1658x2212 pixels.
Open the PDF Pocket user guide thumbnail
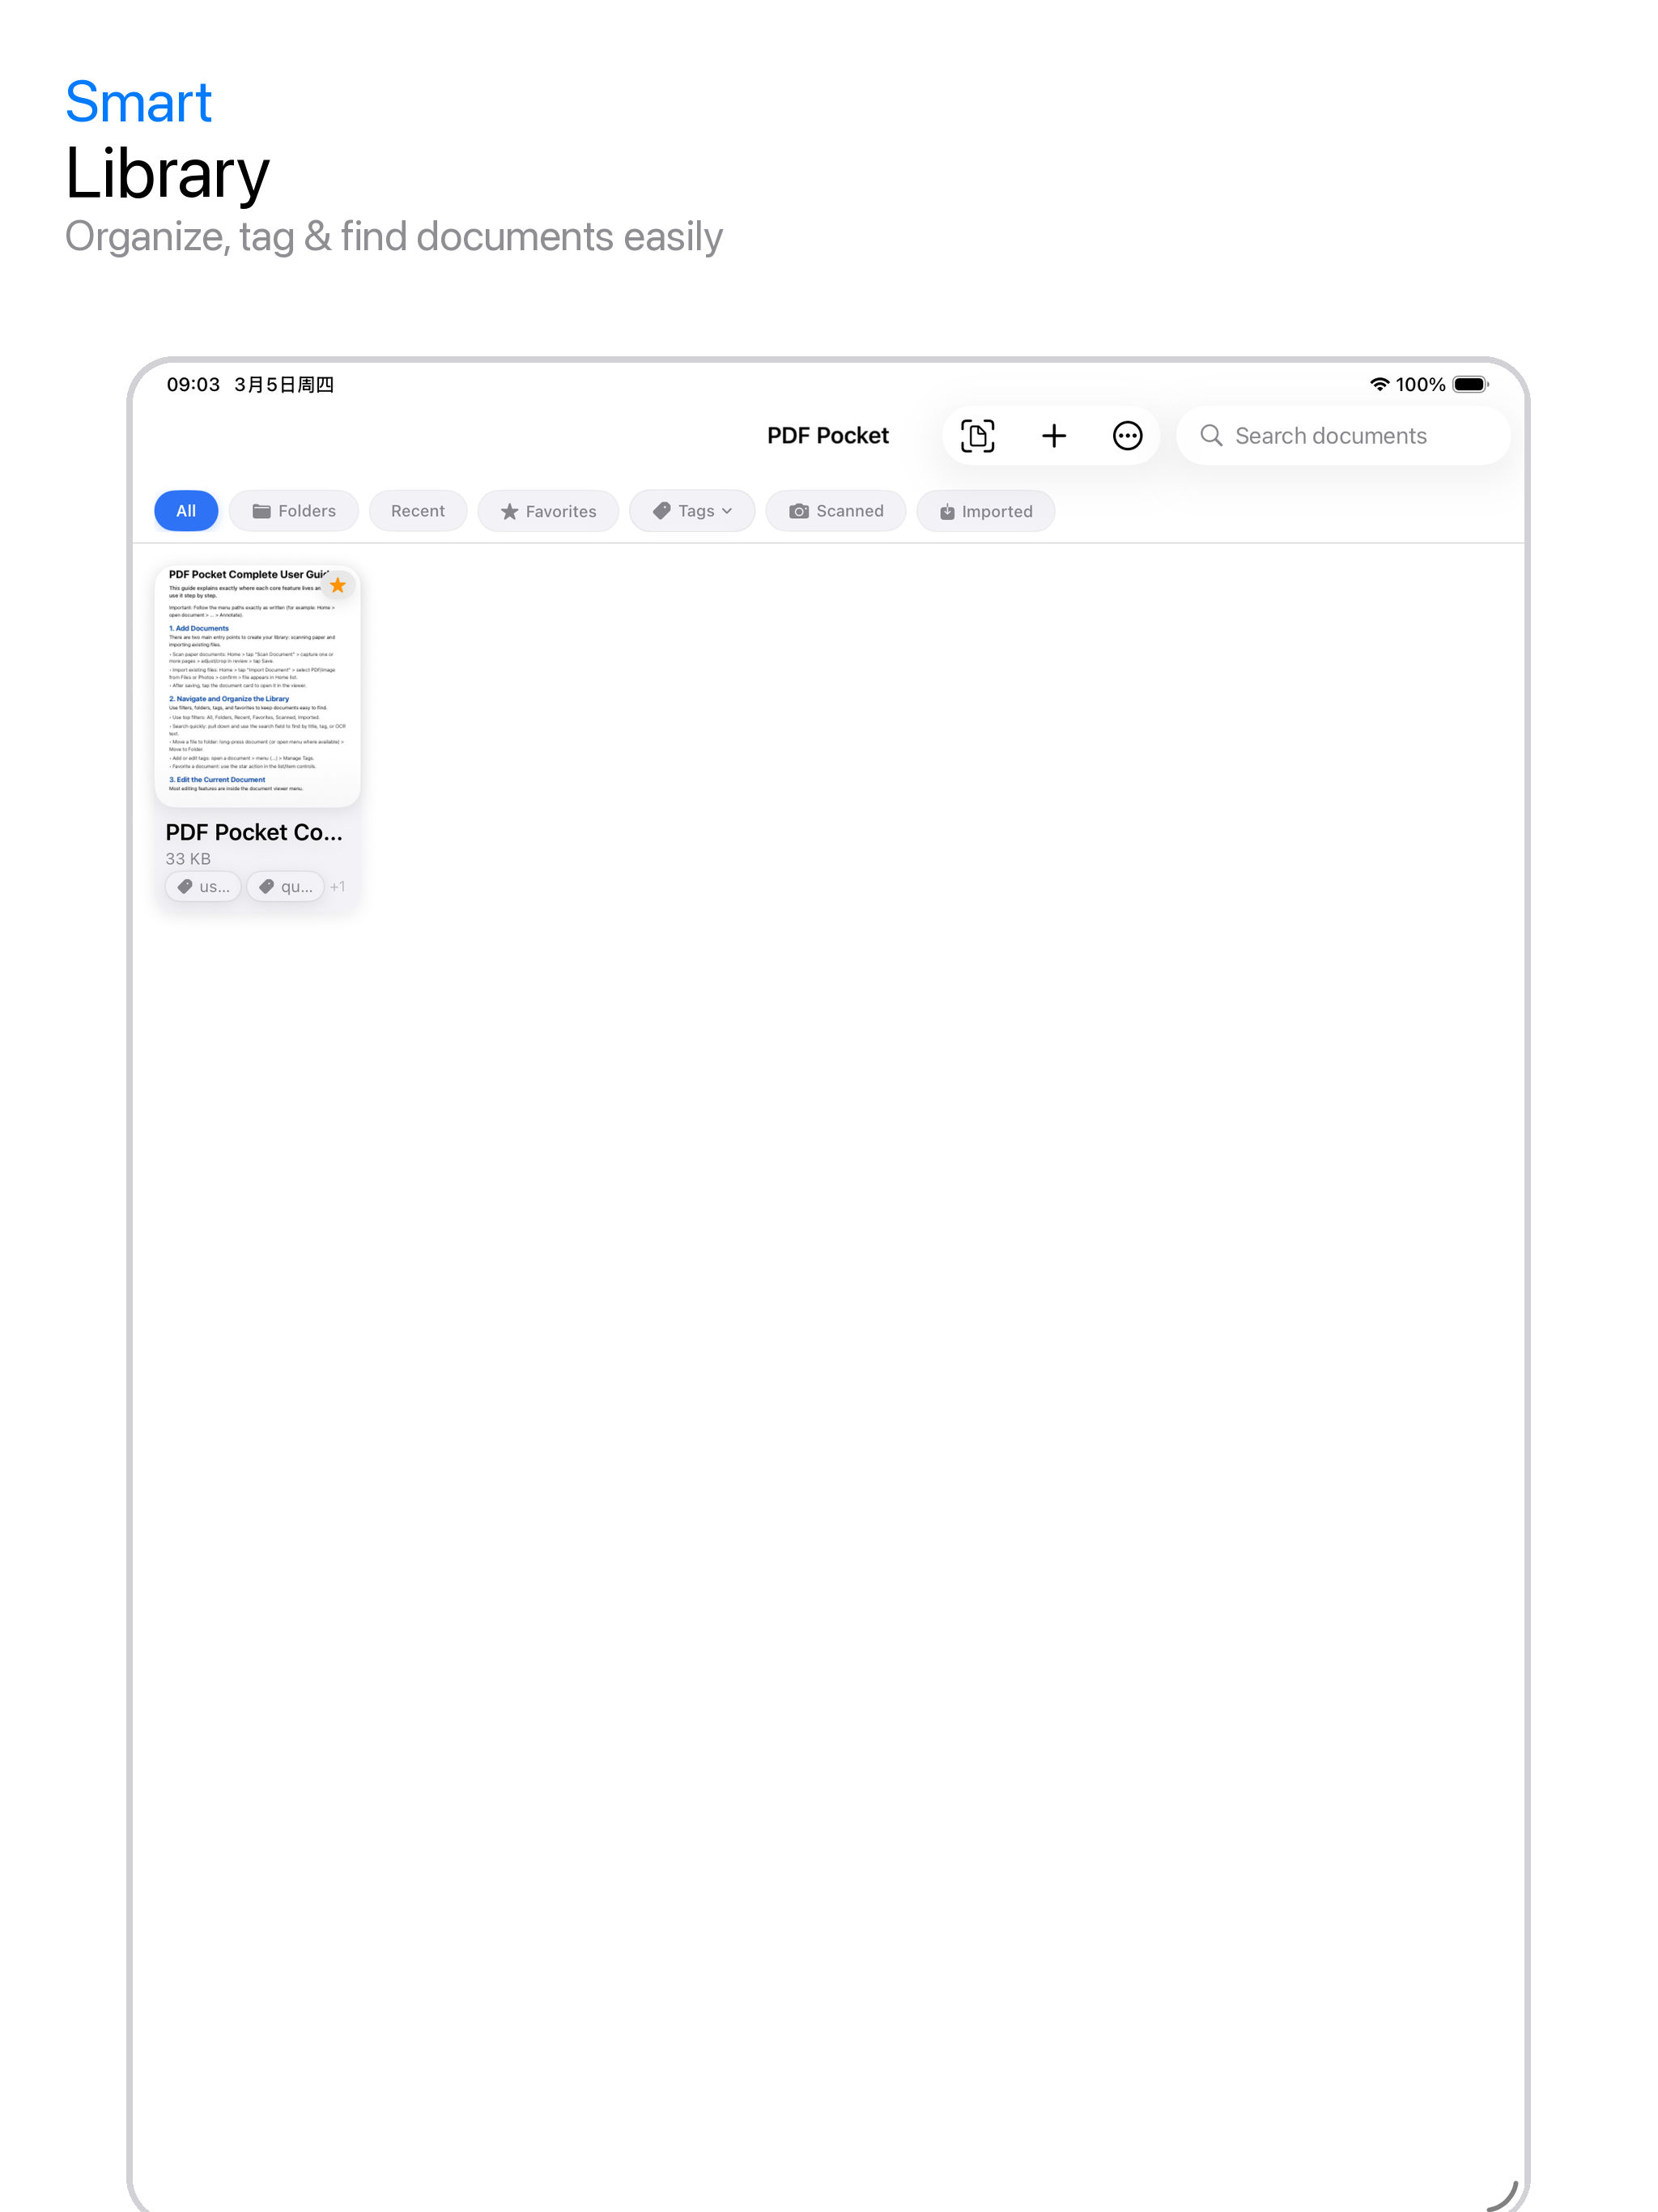coord(258,686)
